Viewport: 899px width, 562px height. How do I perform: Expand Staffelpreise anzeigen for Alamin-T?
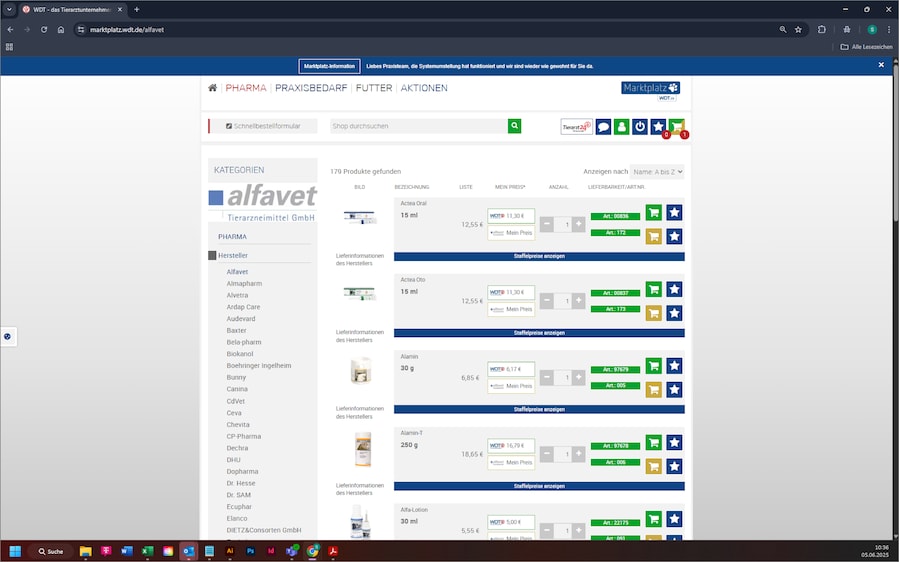pyautogui.click(x=539, y=486)
